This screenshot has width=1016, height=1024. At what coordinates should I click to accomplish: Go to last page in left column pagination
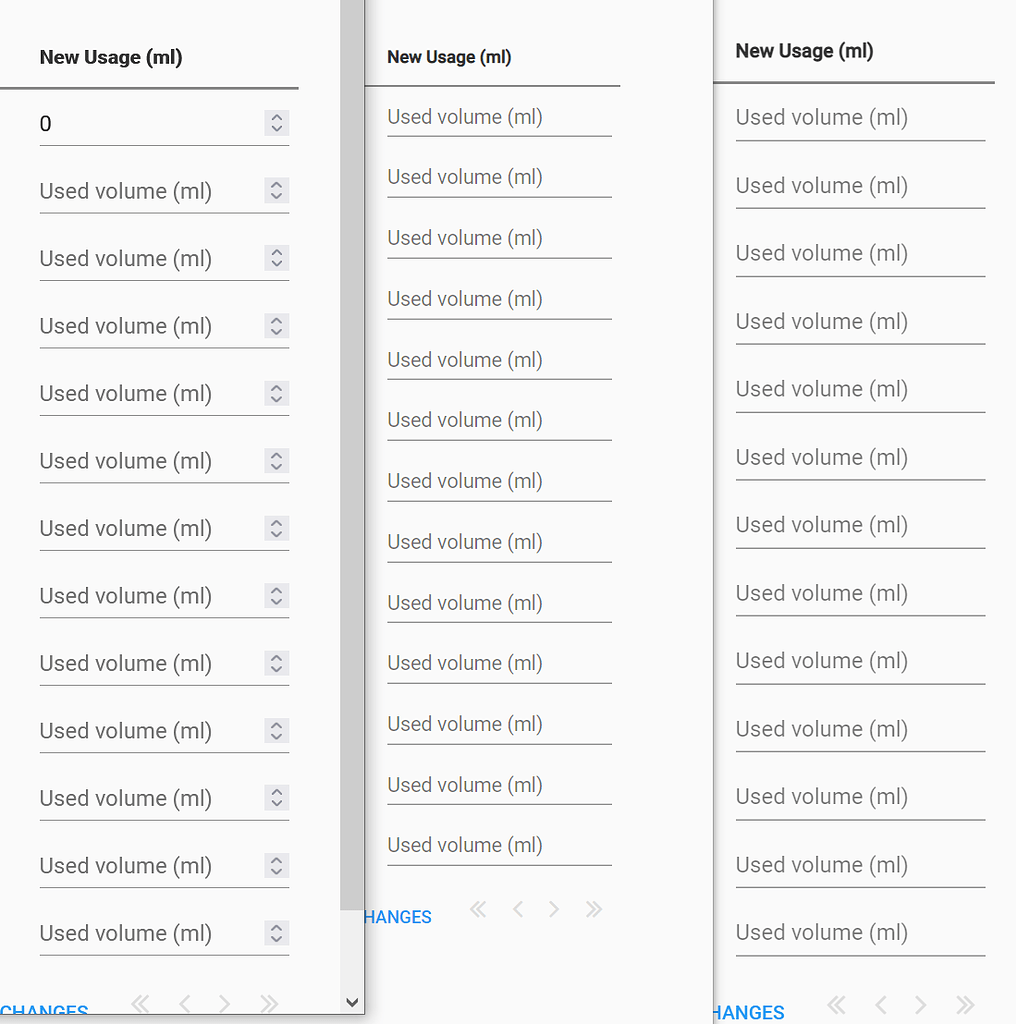click(x=268, y=1004)
